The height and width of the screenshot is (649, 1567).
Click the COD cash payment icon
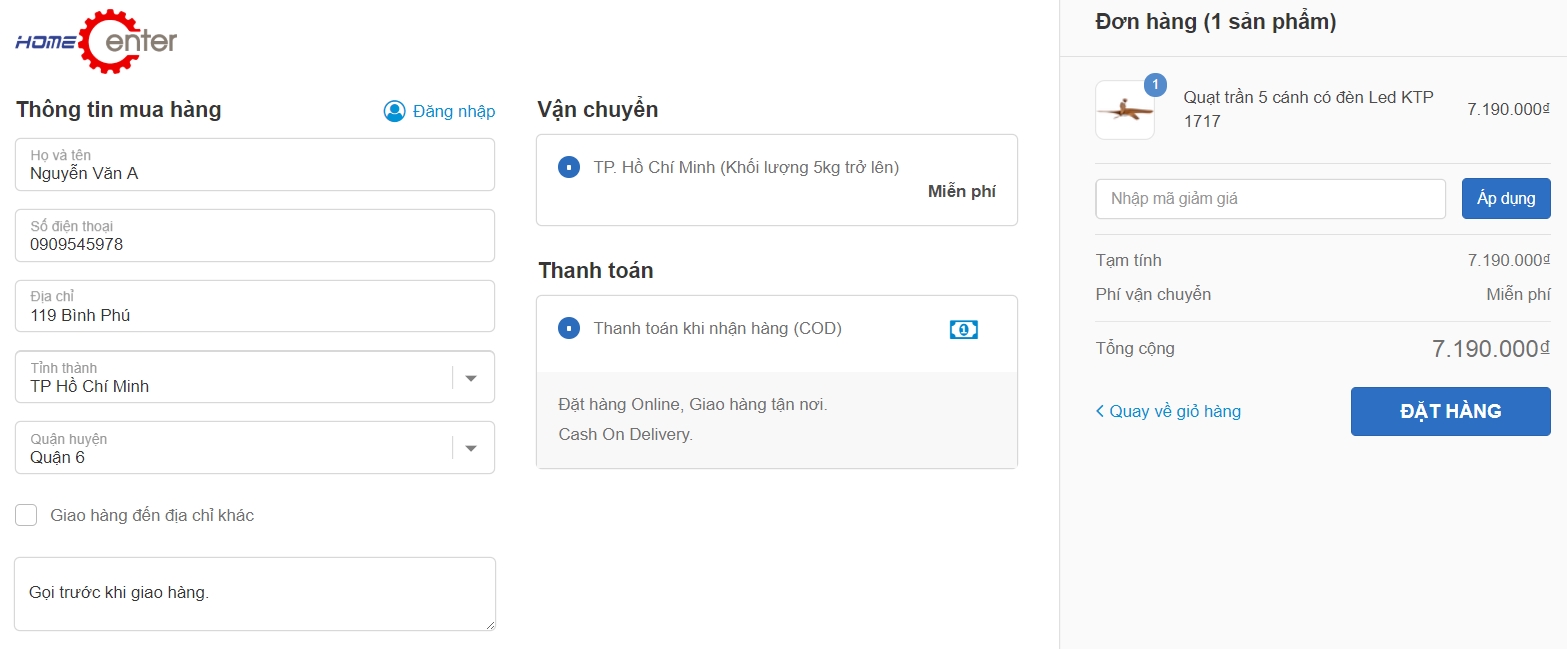963,329
